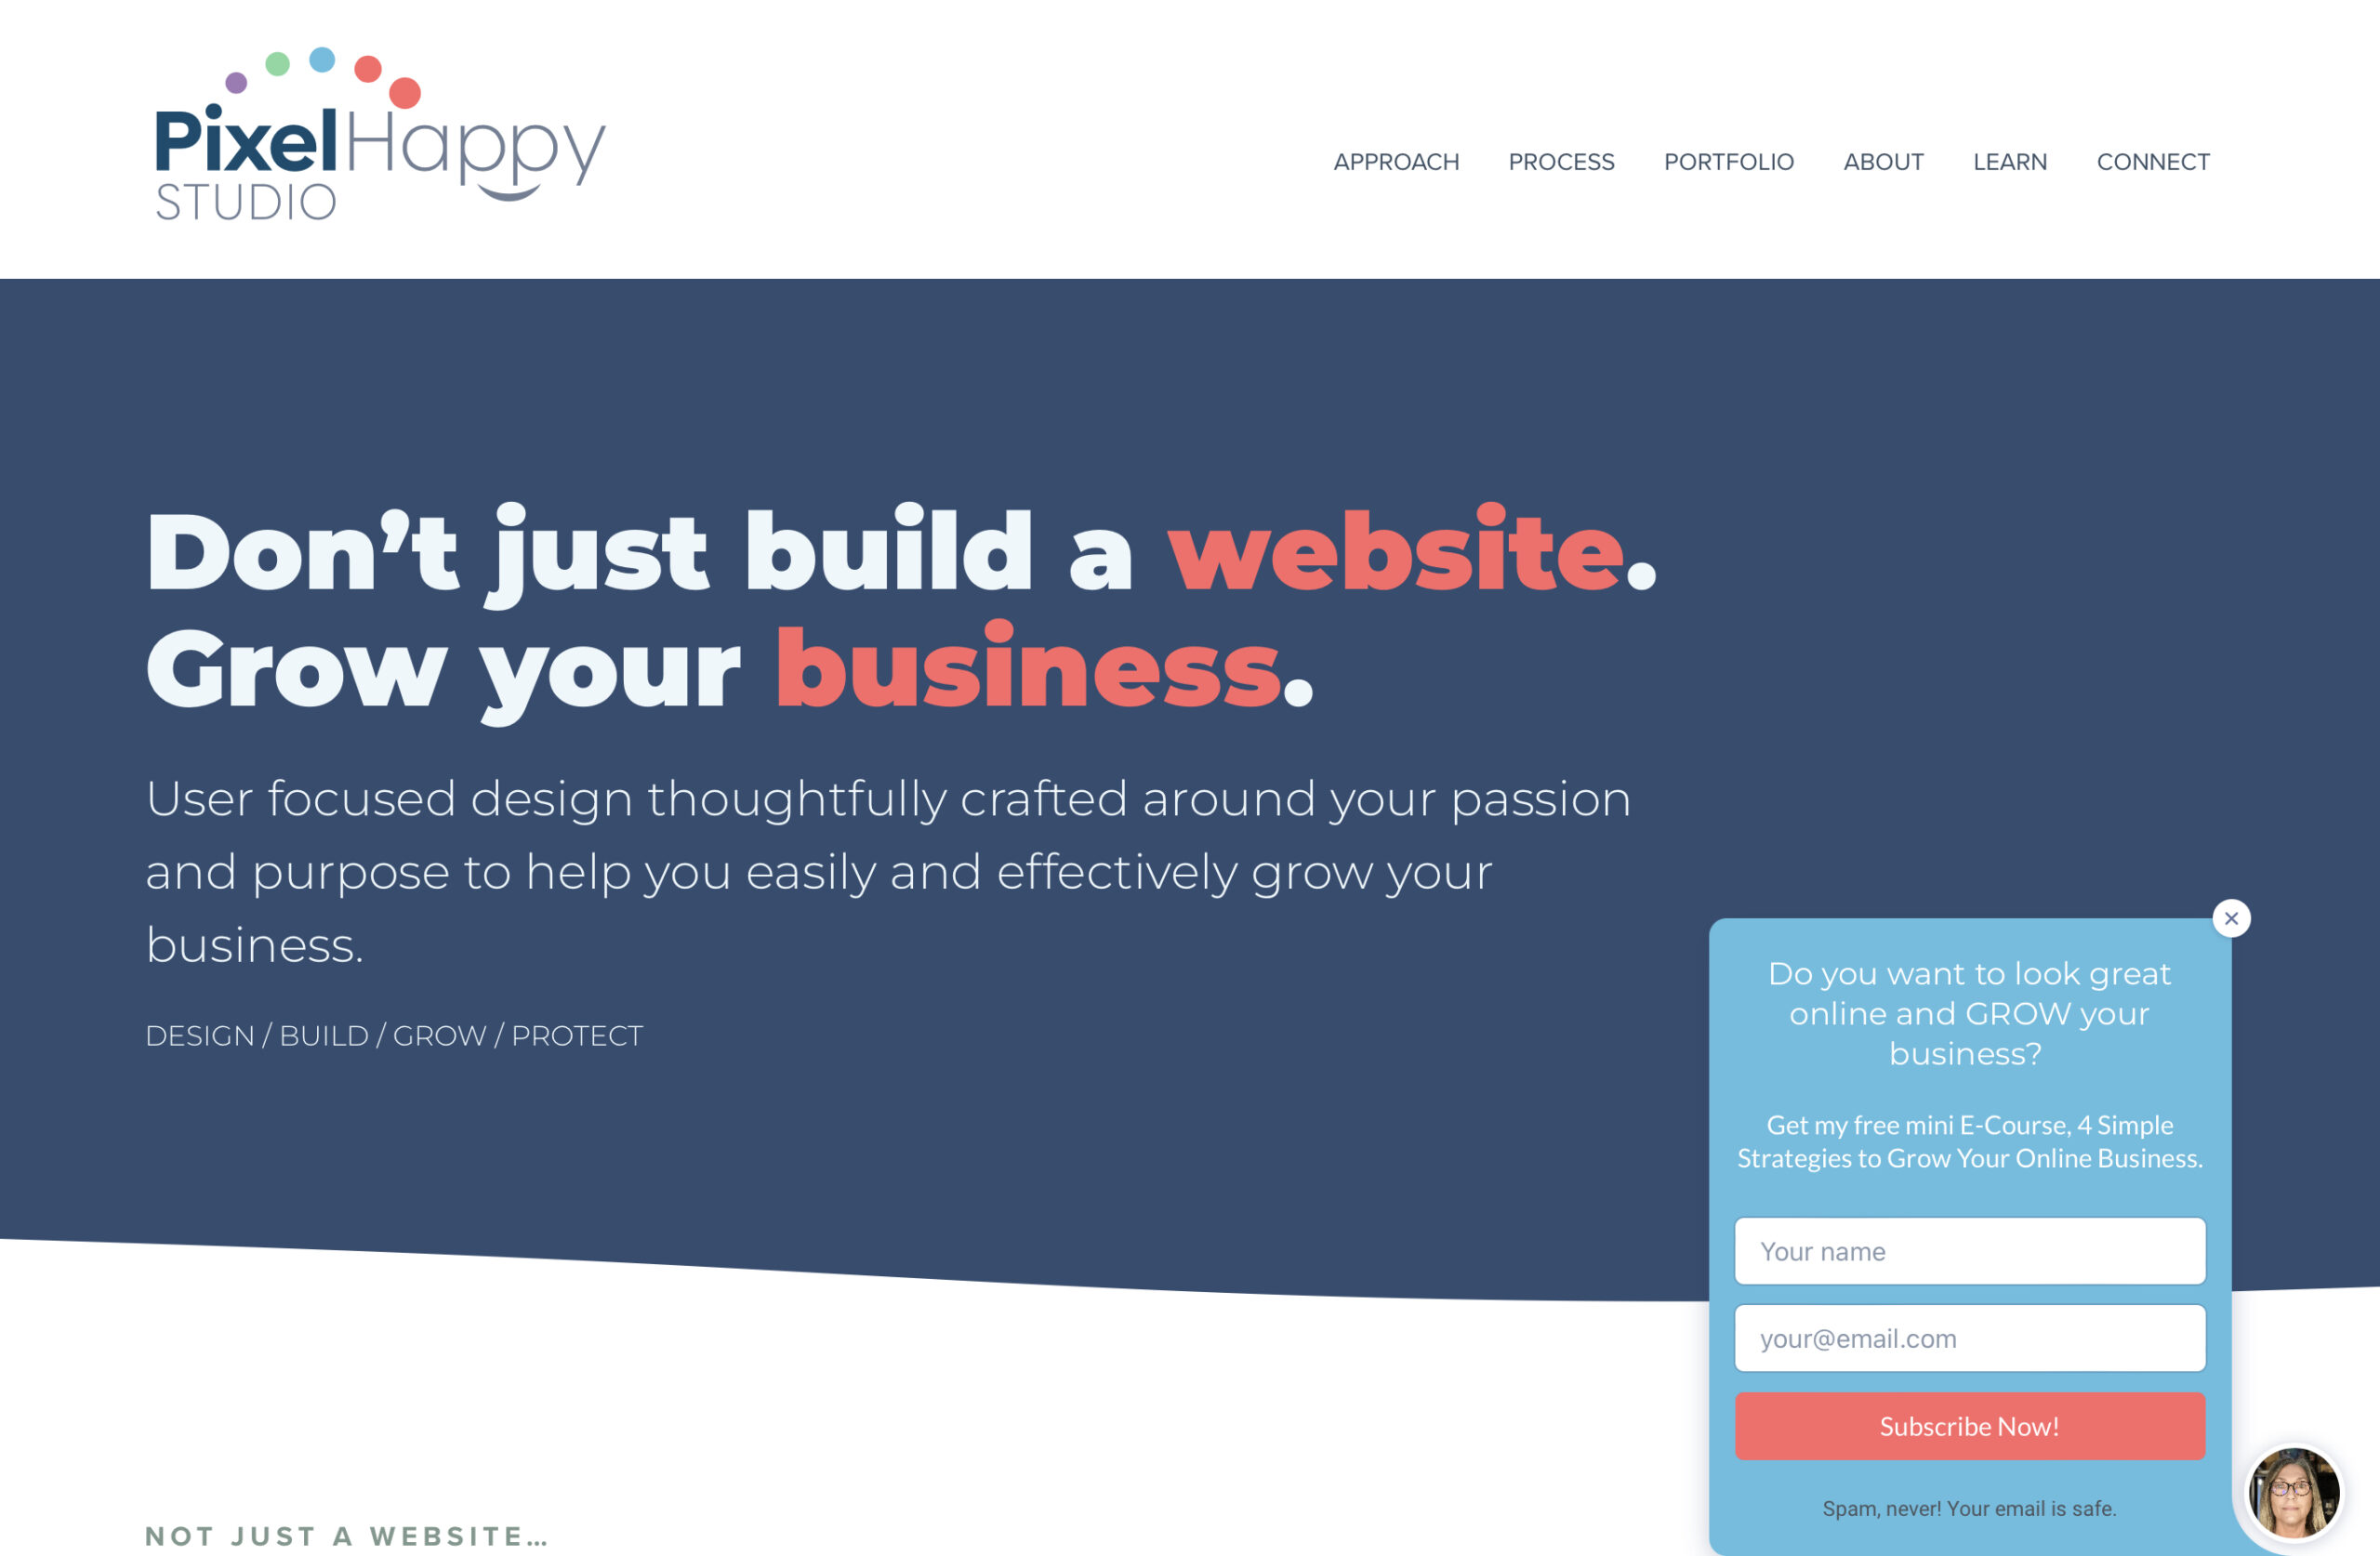Click the Subscribe Now button
The height and width of the screenshot is (1556, 2380).
click(x=1970, y=1428)
